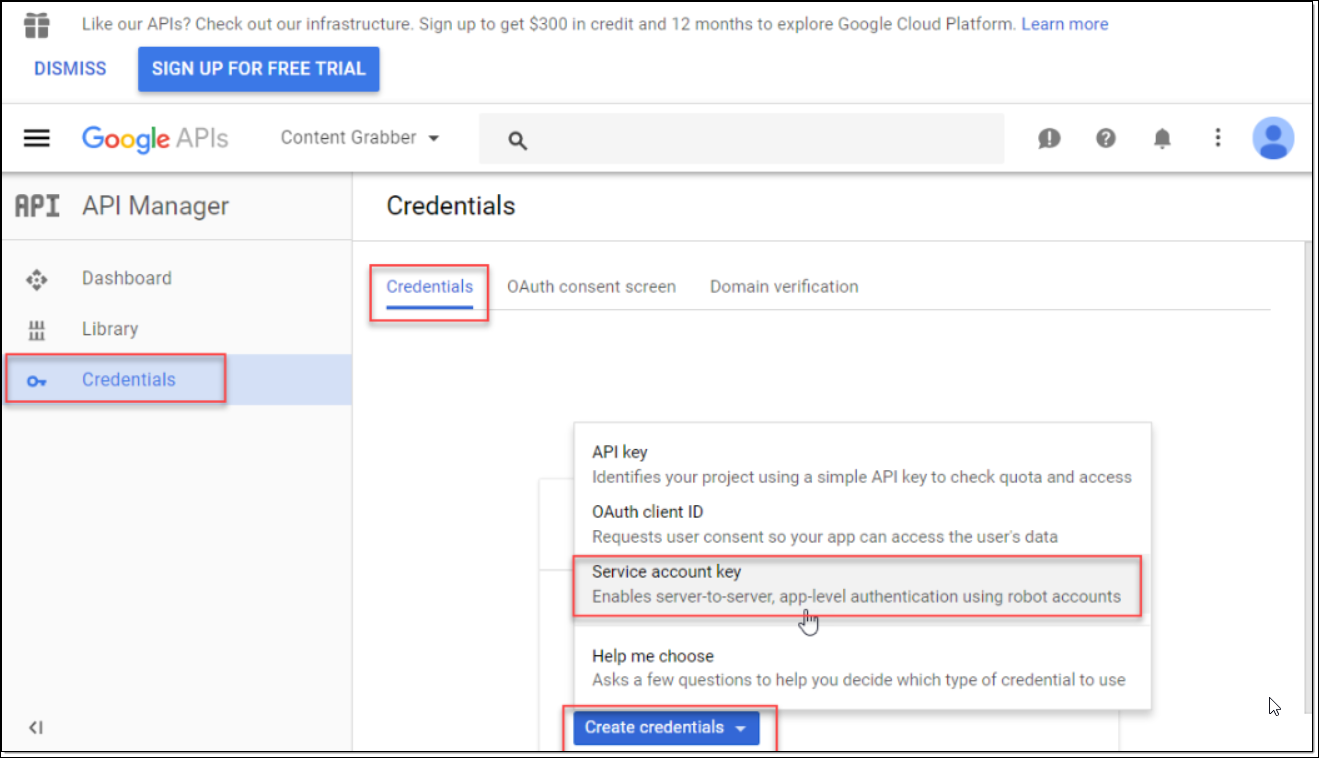Open the feedback alert icon
Viewport: 1319px width, 758px height.
click(1049, 139)
